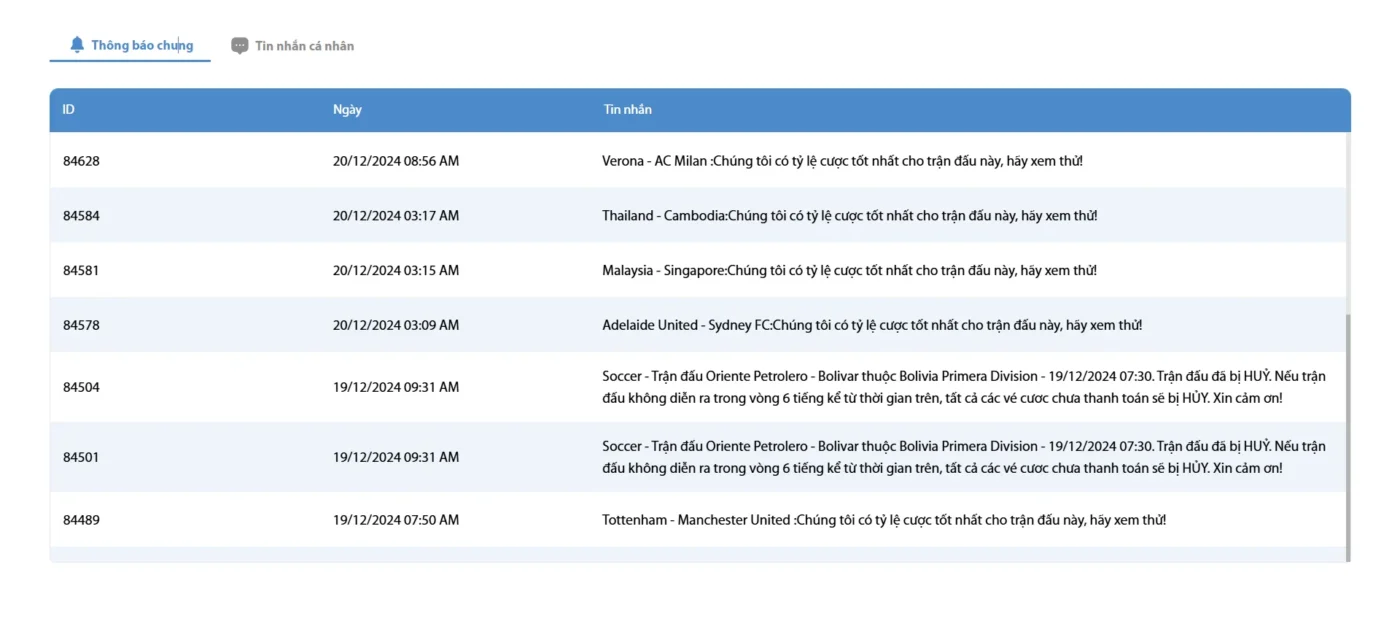Select ID cell 84584

coord(81,216)
